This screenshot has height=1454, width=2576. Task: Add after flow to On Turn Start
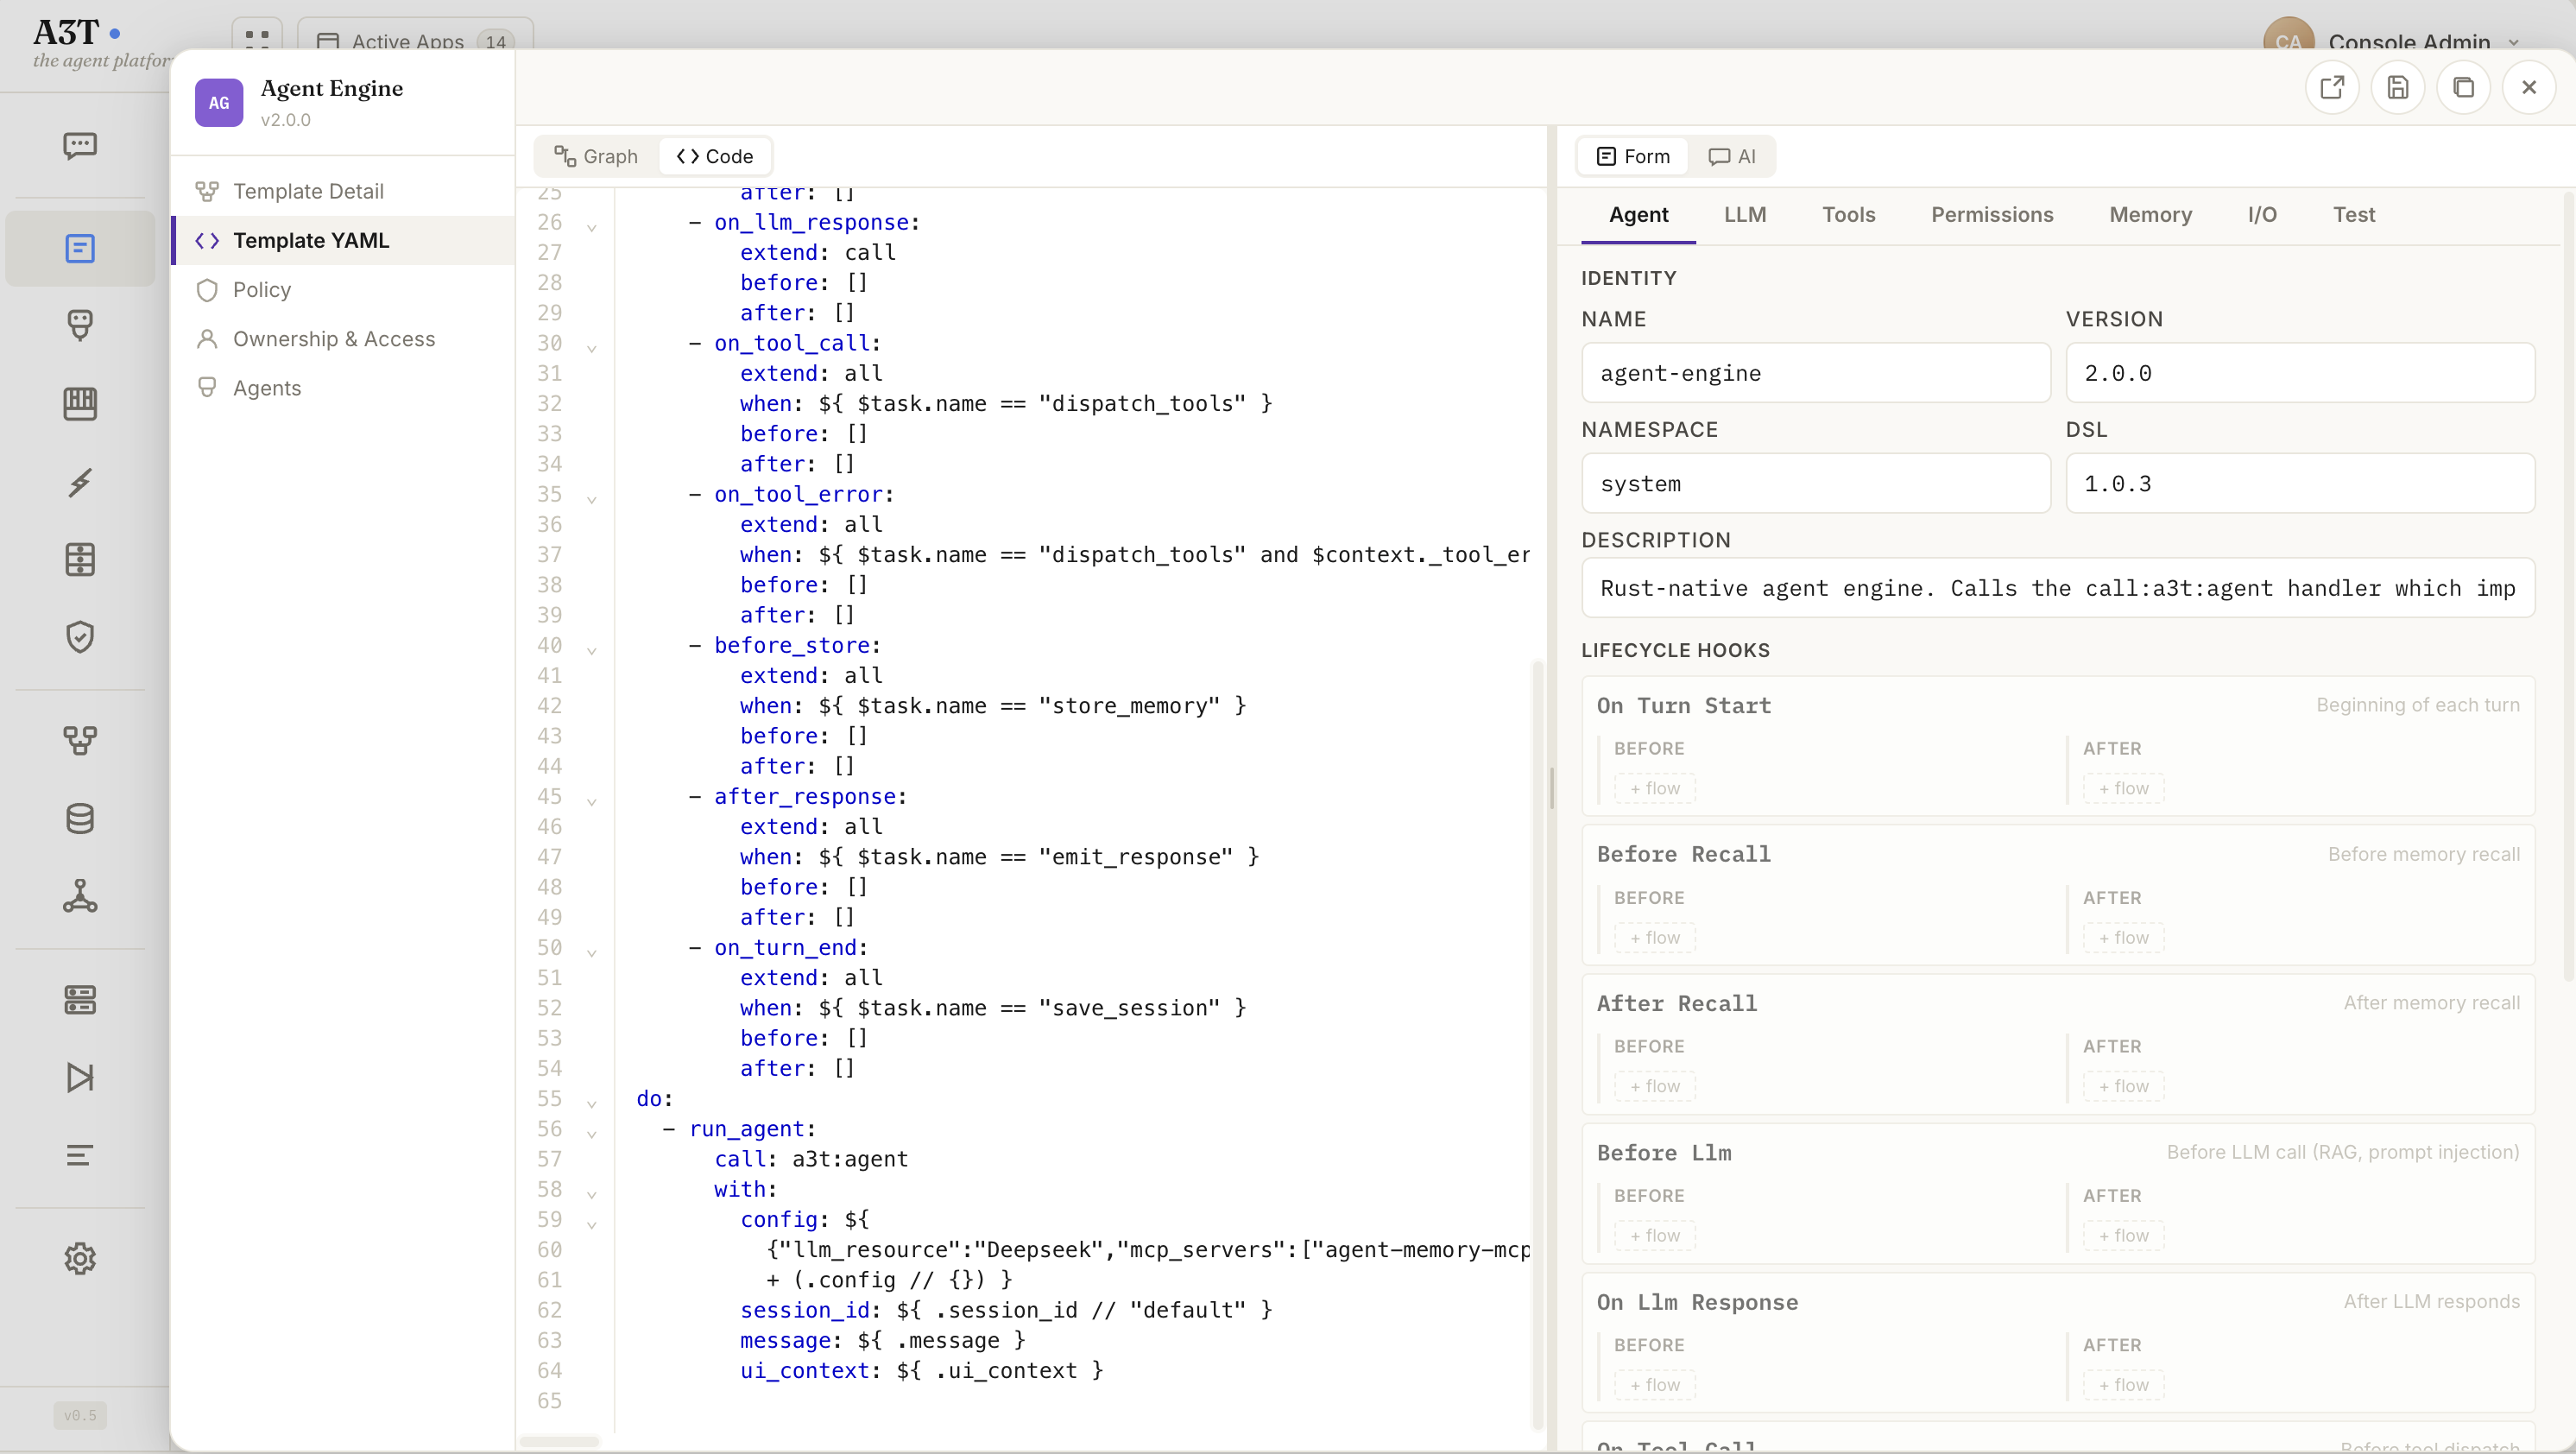coord(2124,788)
